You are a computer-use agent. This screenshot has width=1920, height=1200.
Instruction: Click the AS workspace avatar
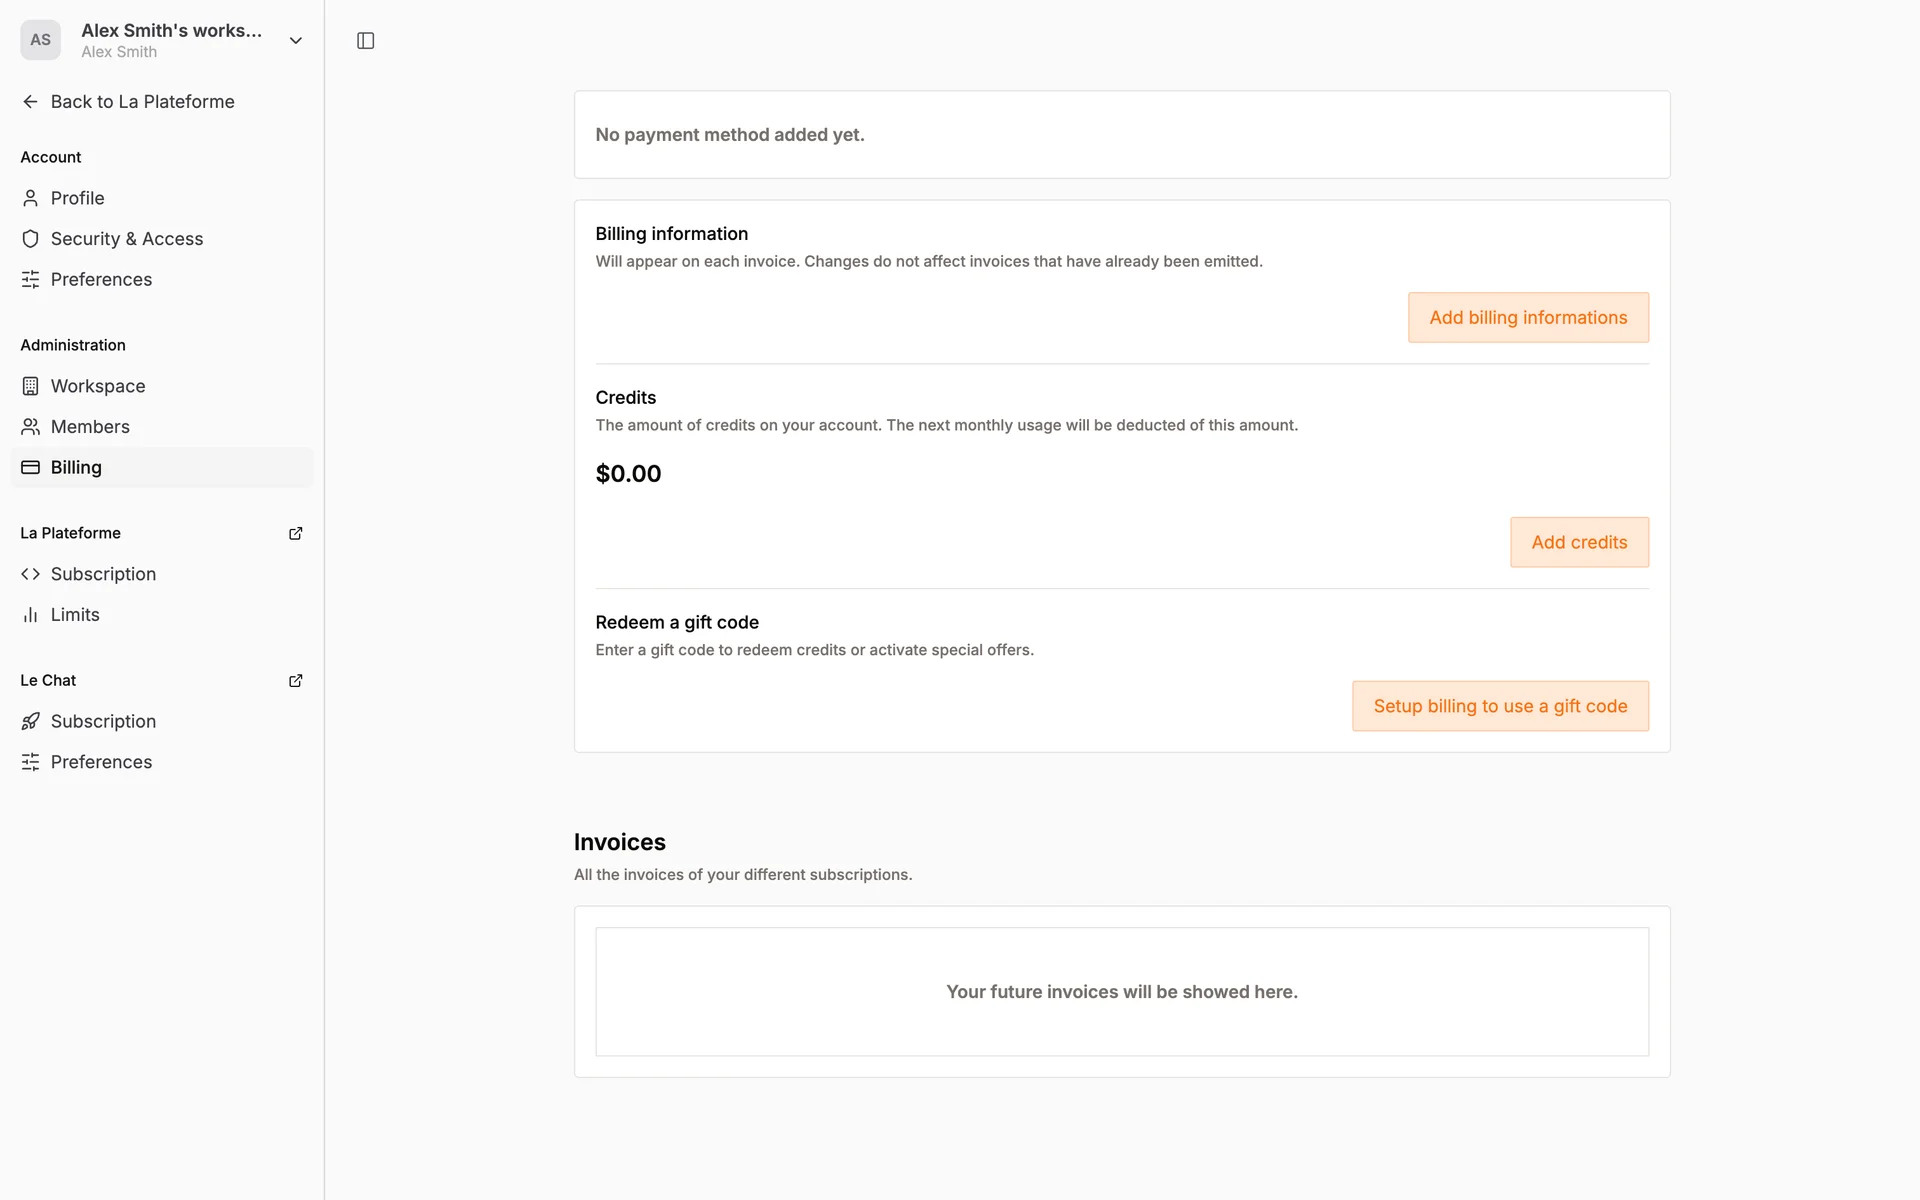[x=40, y=40]
